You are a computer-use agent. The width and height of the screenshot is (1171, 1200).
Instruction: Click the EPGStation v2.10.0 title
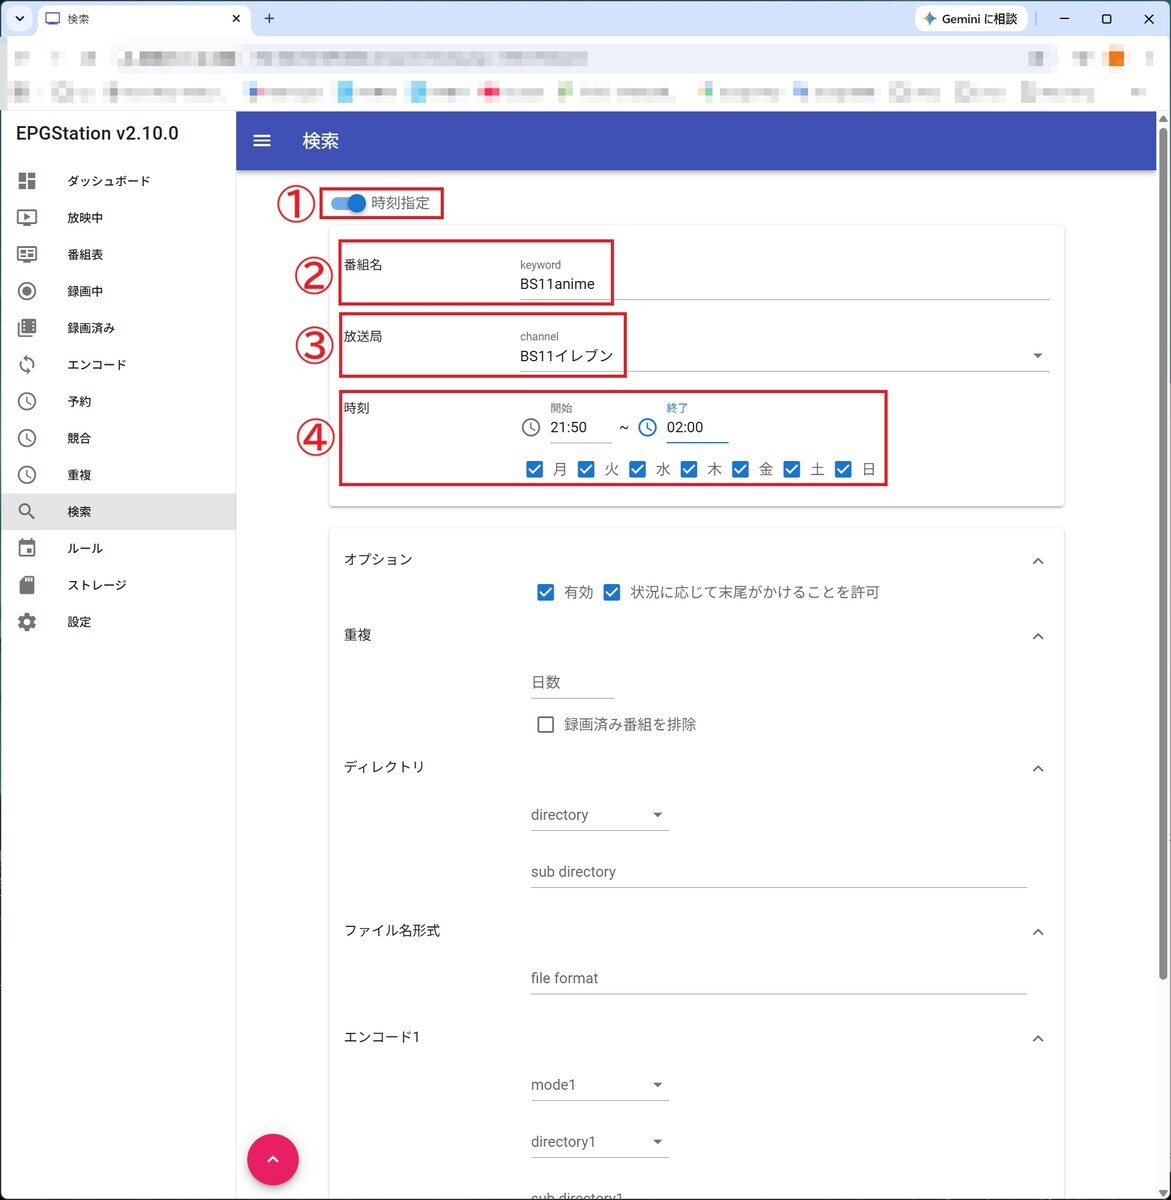point(97,134)
